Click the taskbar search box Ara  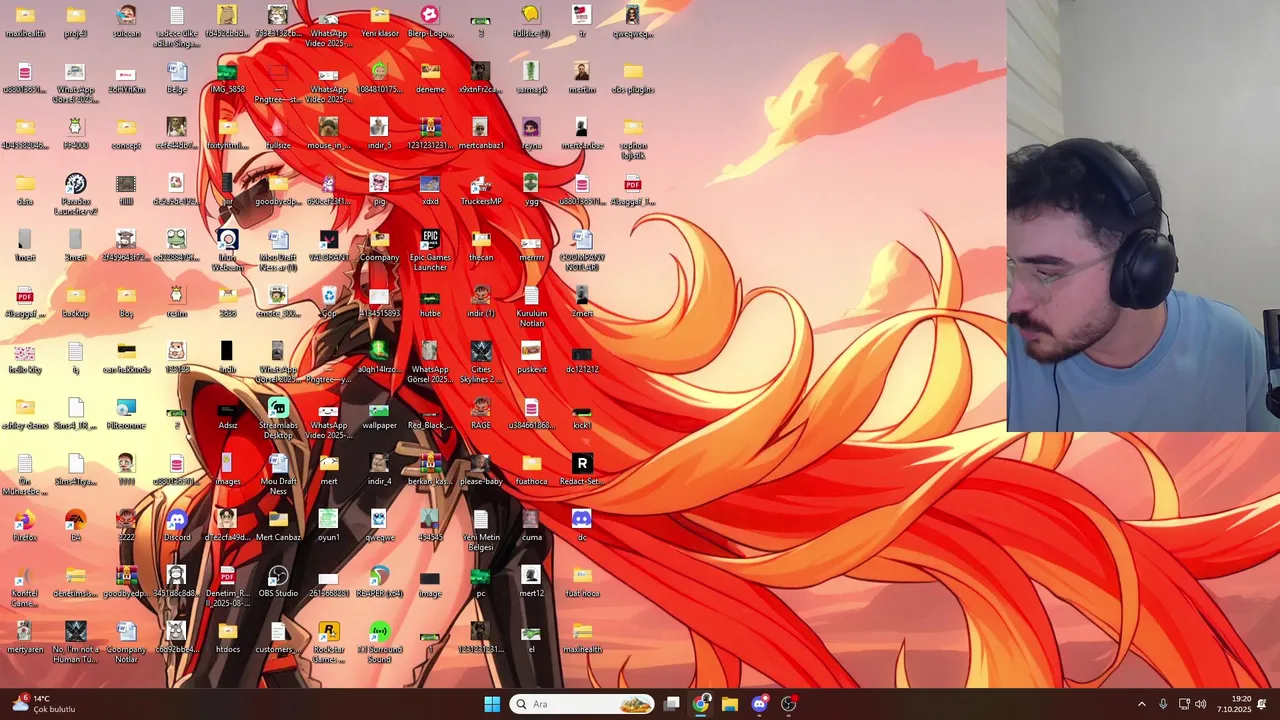click(x=582, y=704)
